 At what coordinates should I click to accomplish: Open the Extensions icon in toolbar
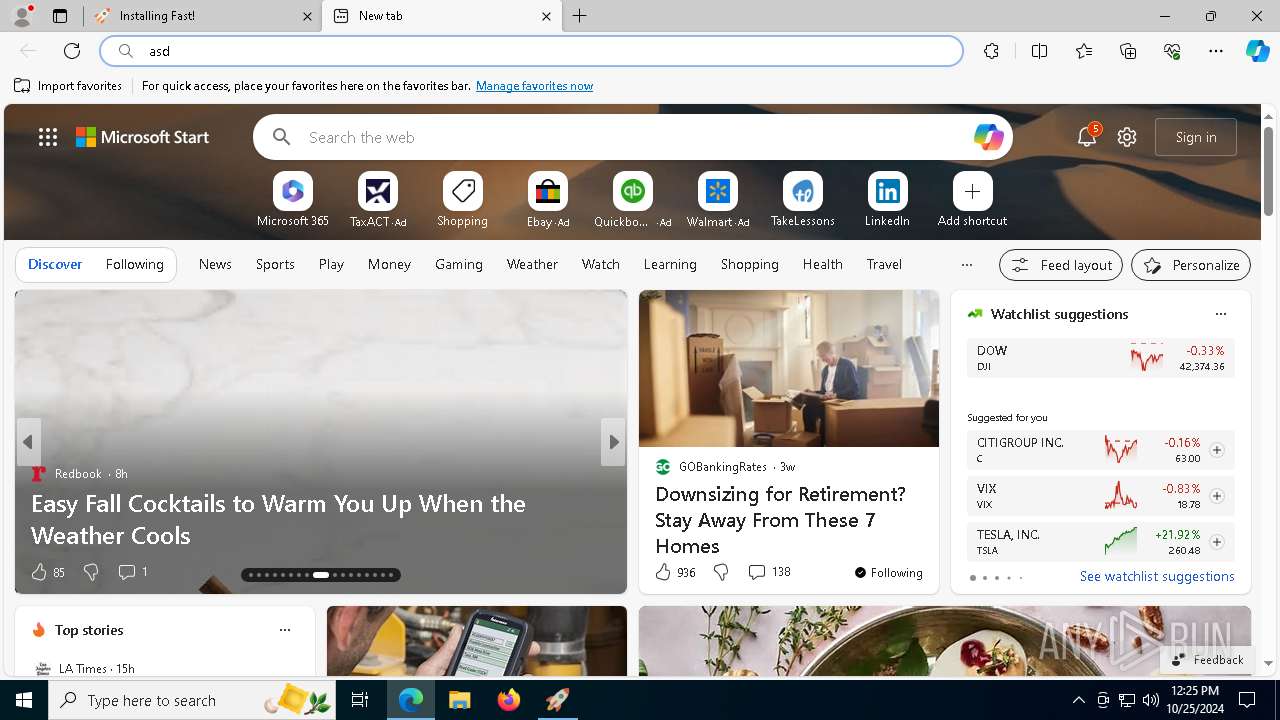pyautogui.click(x=991, y=51)
